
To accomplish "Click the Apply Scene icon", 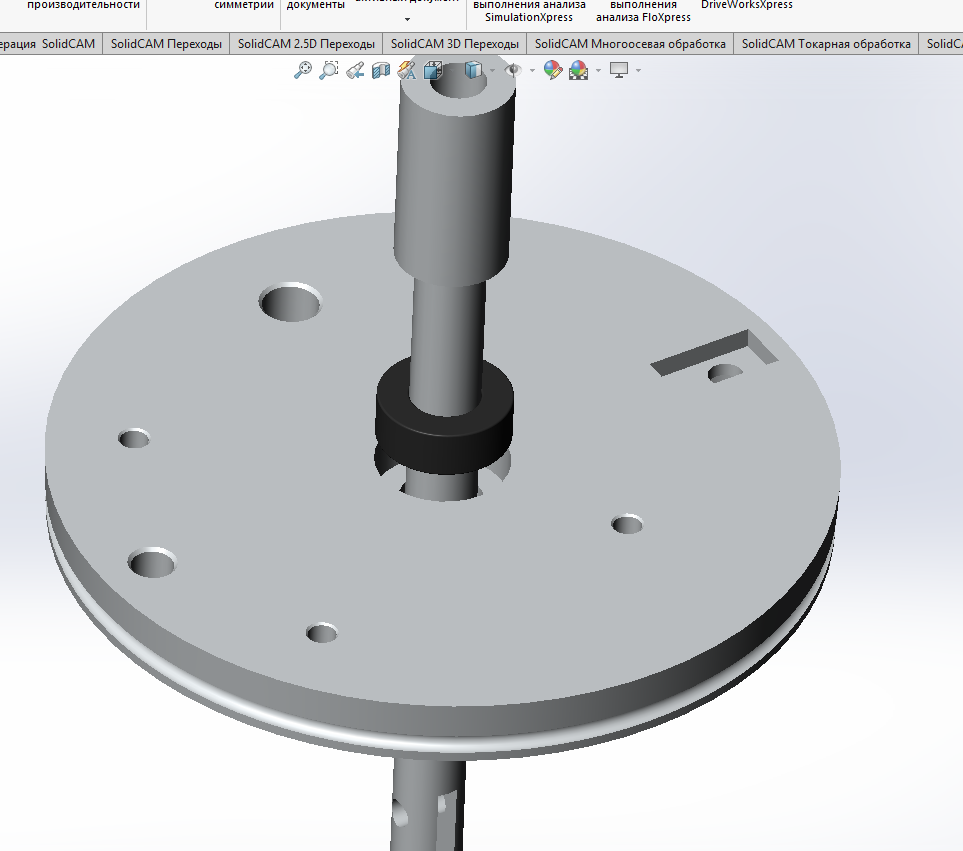I will click(579, 70).
